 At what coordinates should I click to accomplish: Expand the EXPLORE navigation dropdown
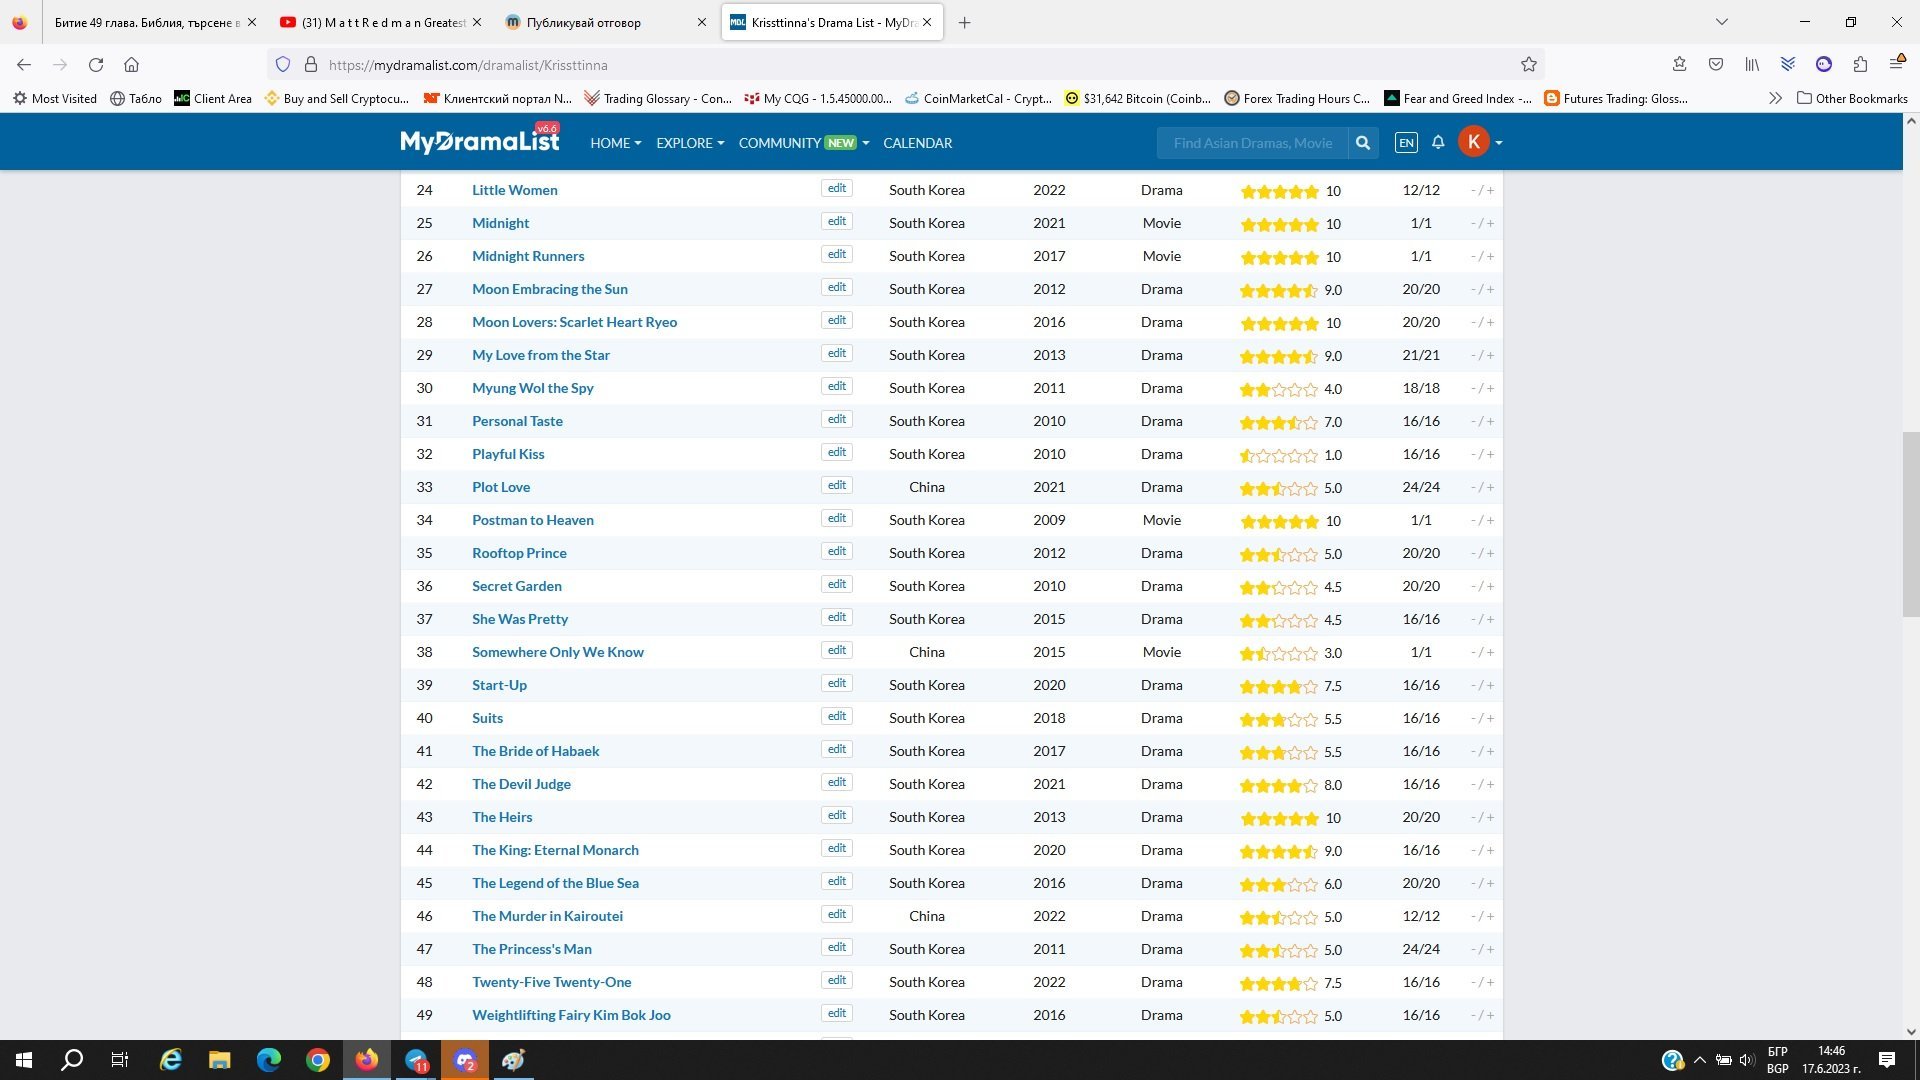[689, 143]
